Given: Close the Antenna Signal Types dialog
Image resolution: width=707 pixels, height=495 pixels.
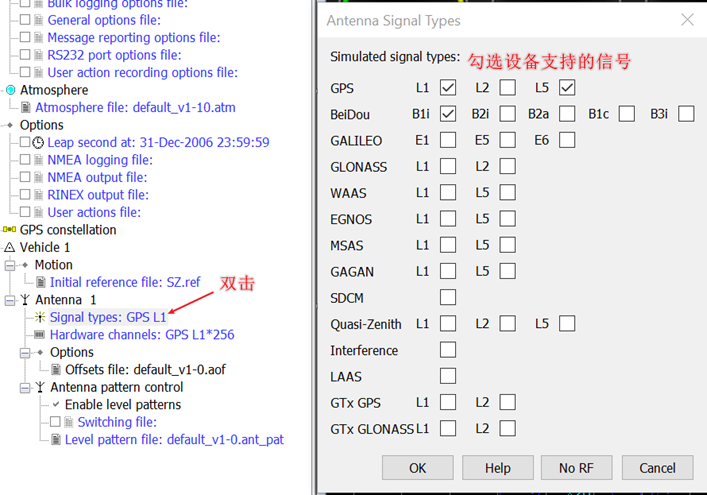Looking at the screenshot, I should pyautogui.click(x=687, y=20).
